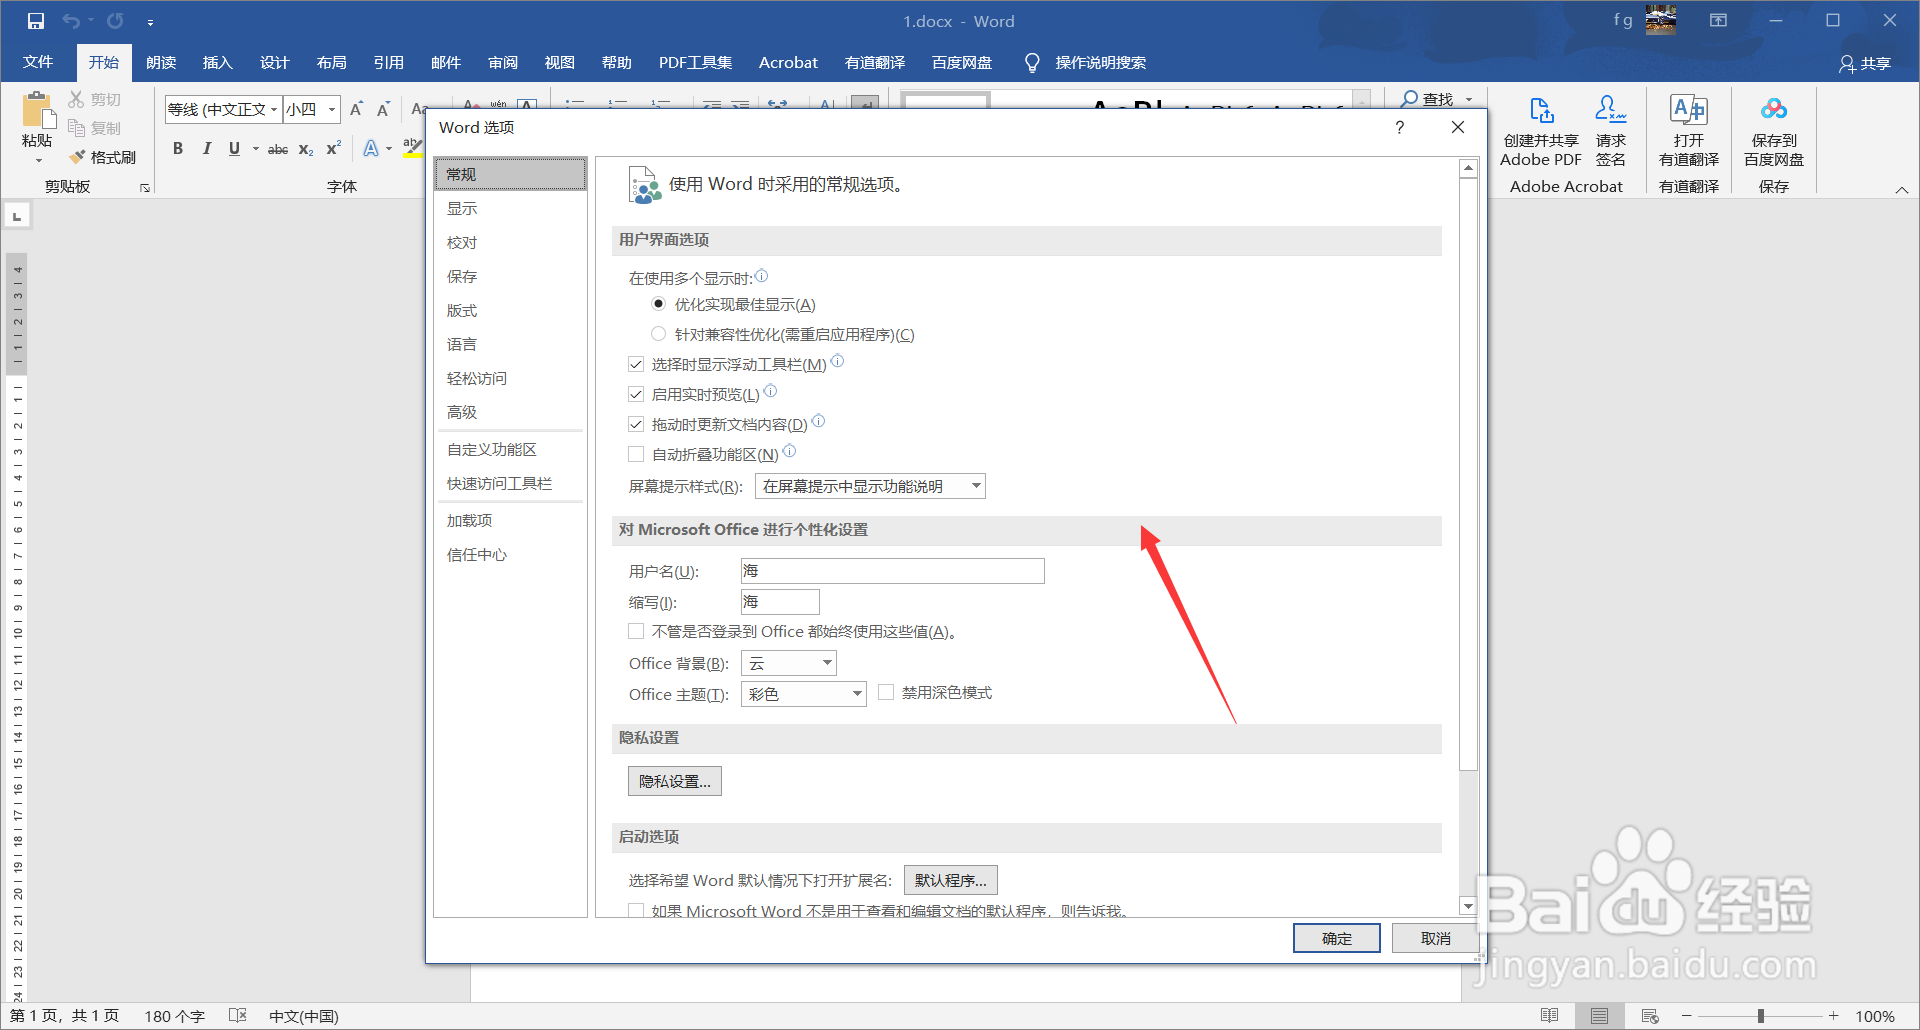Switch to the 插入 ribbon tab
The height and width of the screenshot is (1030, 1920).
pyautogui.click(x=217, y=62)
